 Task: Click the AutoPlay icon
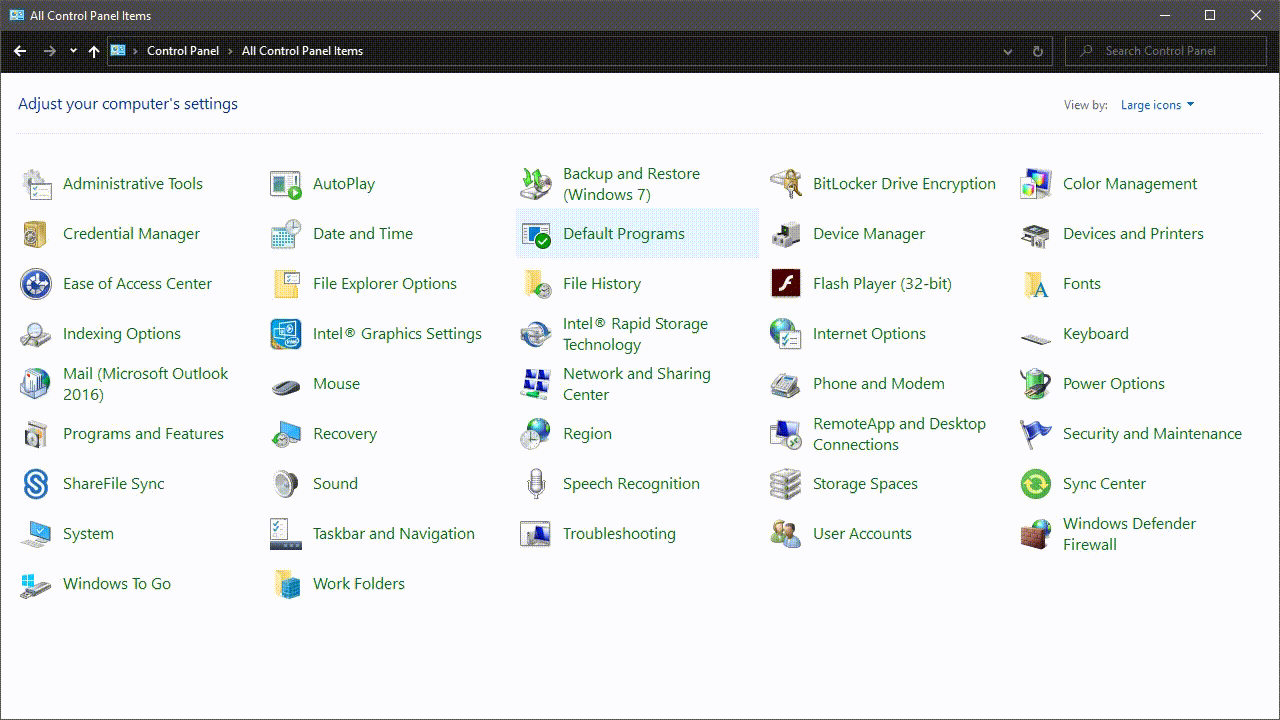(286, 184)
